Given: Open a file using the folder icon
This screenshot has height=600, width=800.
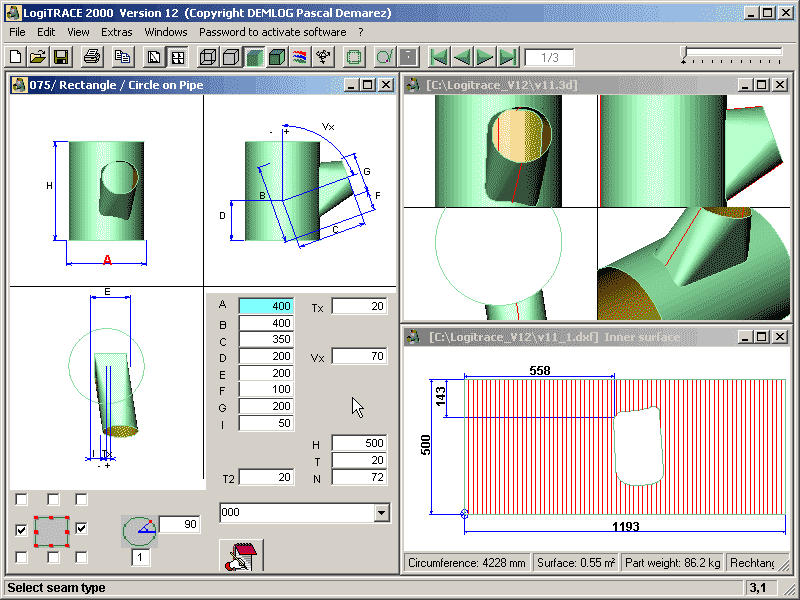Looking at the screenshot, I should tap(38, 57).
